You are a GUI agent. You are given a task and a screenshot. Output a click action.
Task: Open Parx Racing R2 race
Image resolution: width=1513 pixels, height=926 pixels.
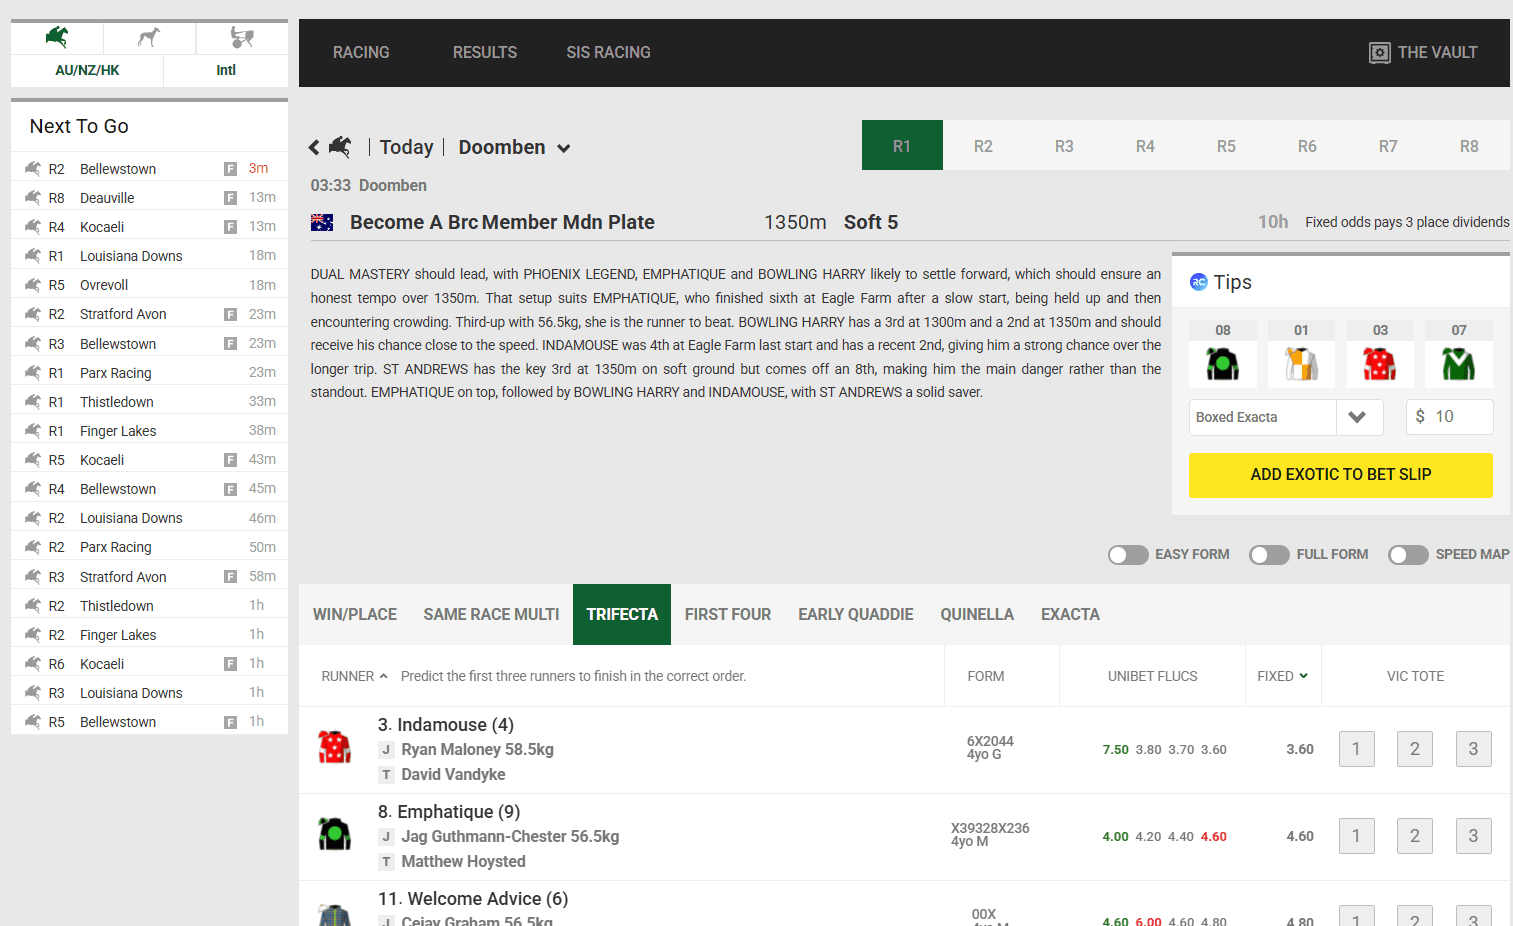pyautogui.click(x=149, y=547)
